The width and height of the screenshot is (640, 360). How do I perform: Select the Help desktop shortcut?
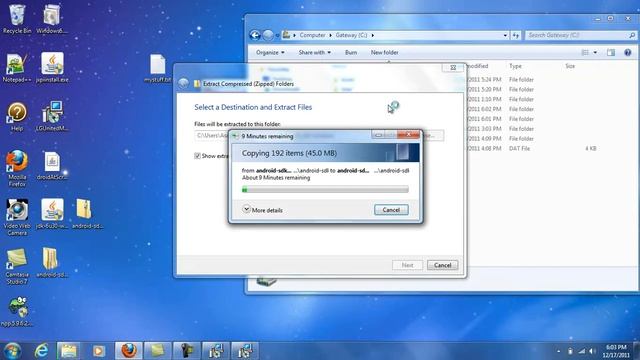pyautogui.click(x=17, y=117)
